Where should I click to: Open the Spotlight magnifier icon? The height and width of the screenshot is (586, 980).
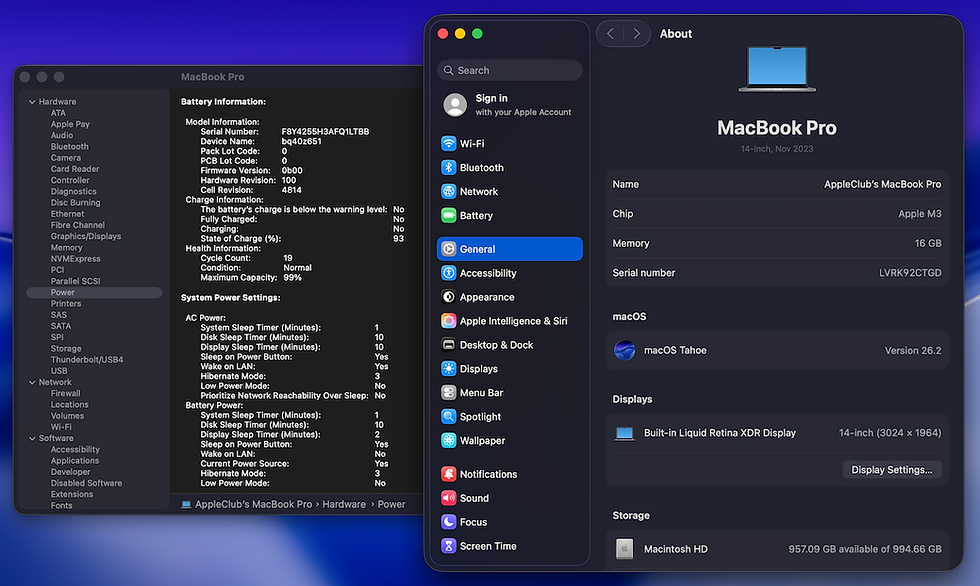(448, 417)
